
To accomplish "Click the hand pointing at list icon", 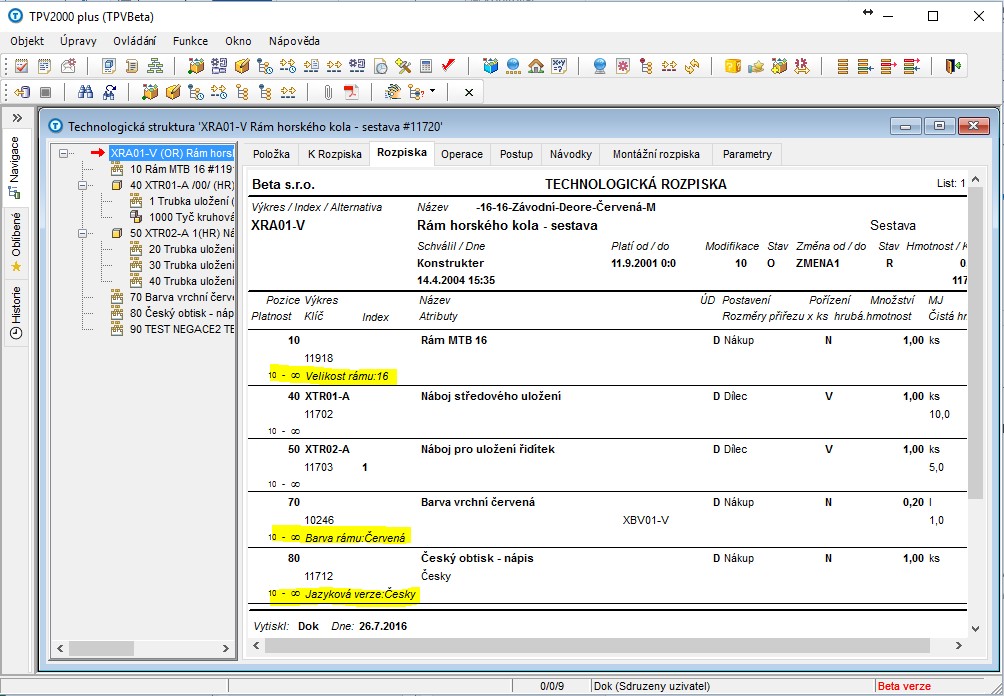I will click(393, 92).
